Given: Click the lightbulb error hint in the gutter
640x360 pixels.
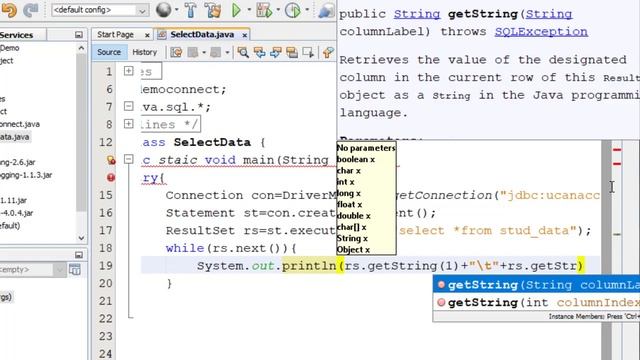Looking at the screenshot, I should [111, 160].
